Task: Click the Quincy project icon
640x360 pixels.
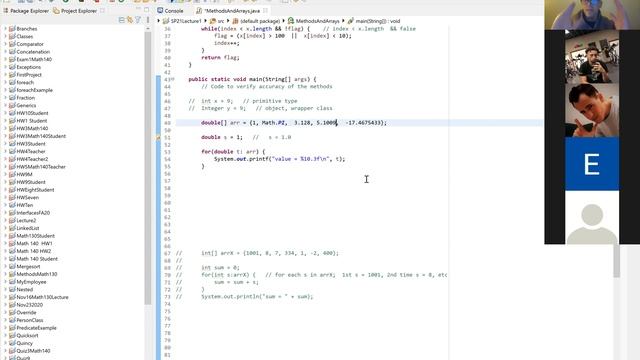Action: tap(12, 343)
